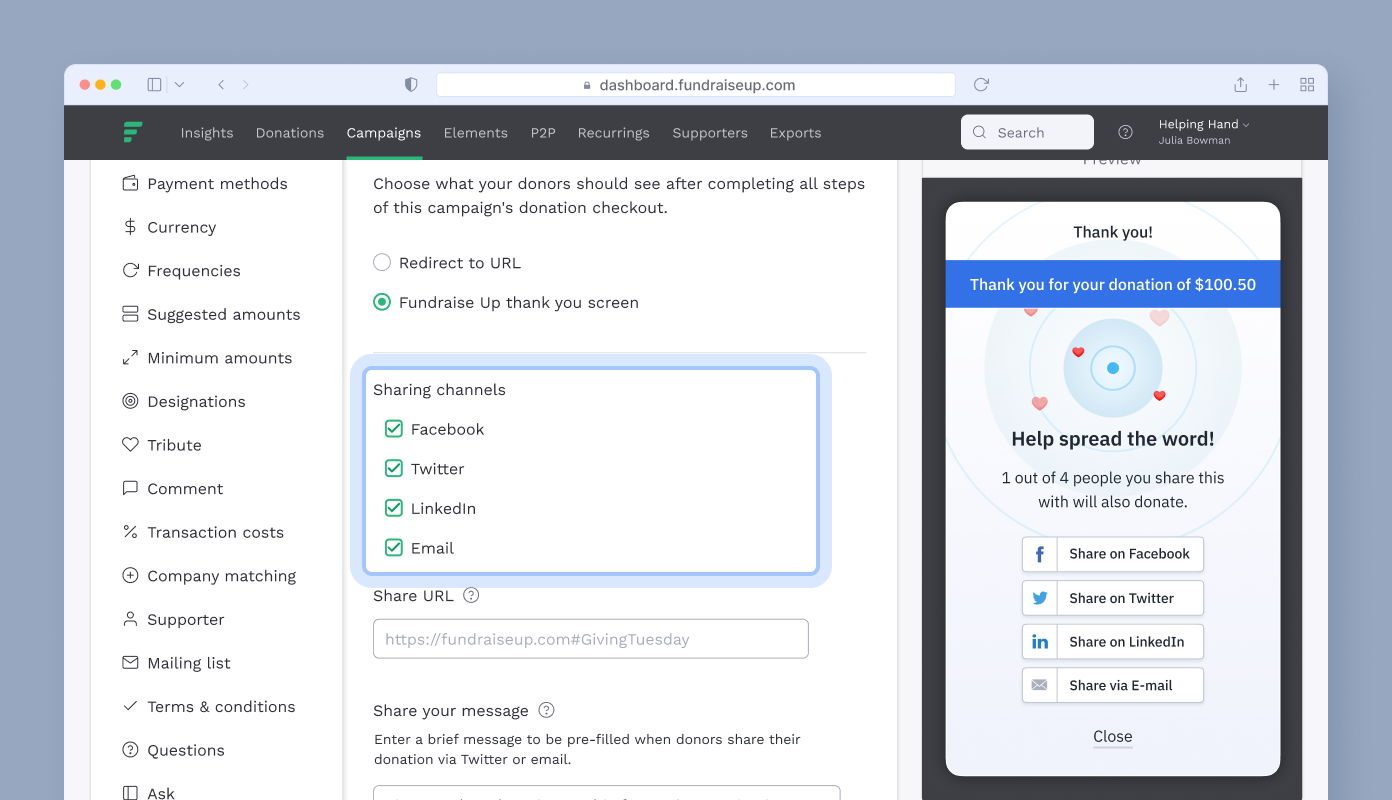Open the P2P tab
Image resolution: width=1392 pixels, height=800 pixels.
click(543, 133)
